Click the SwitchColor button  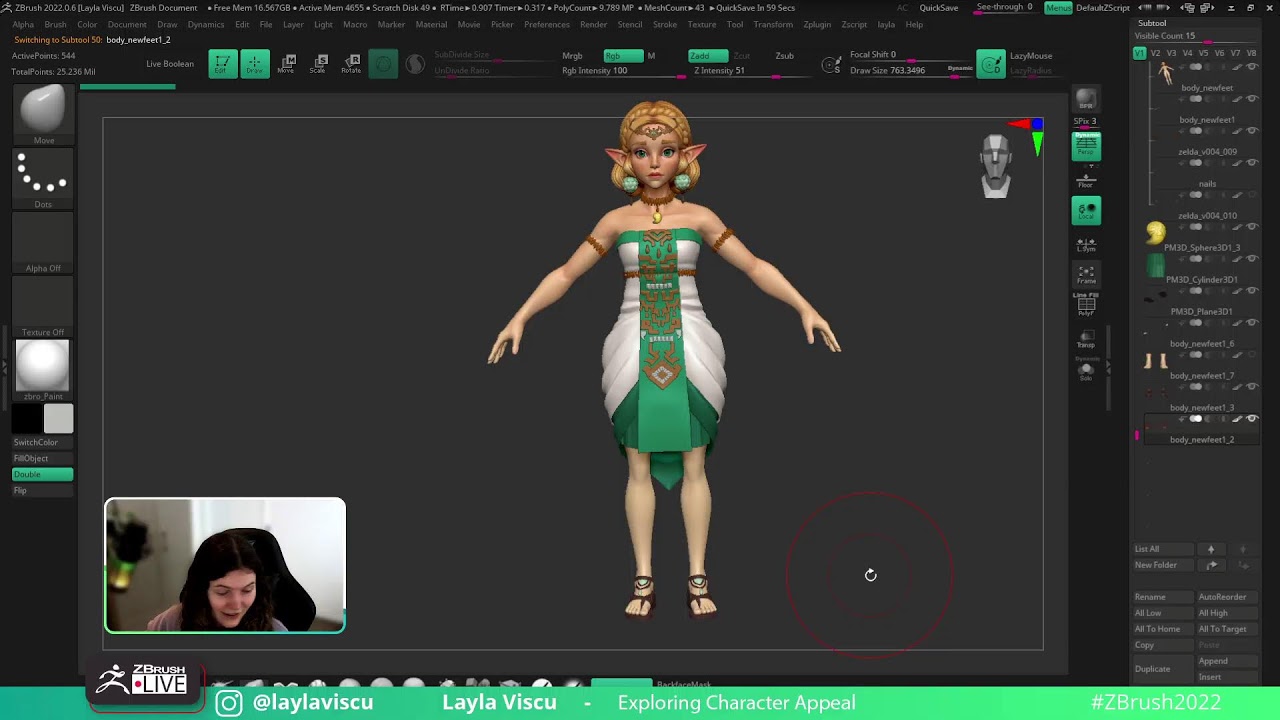[x=43, y=442]
